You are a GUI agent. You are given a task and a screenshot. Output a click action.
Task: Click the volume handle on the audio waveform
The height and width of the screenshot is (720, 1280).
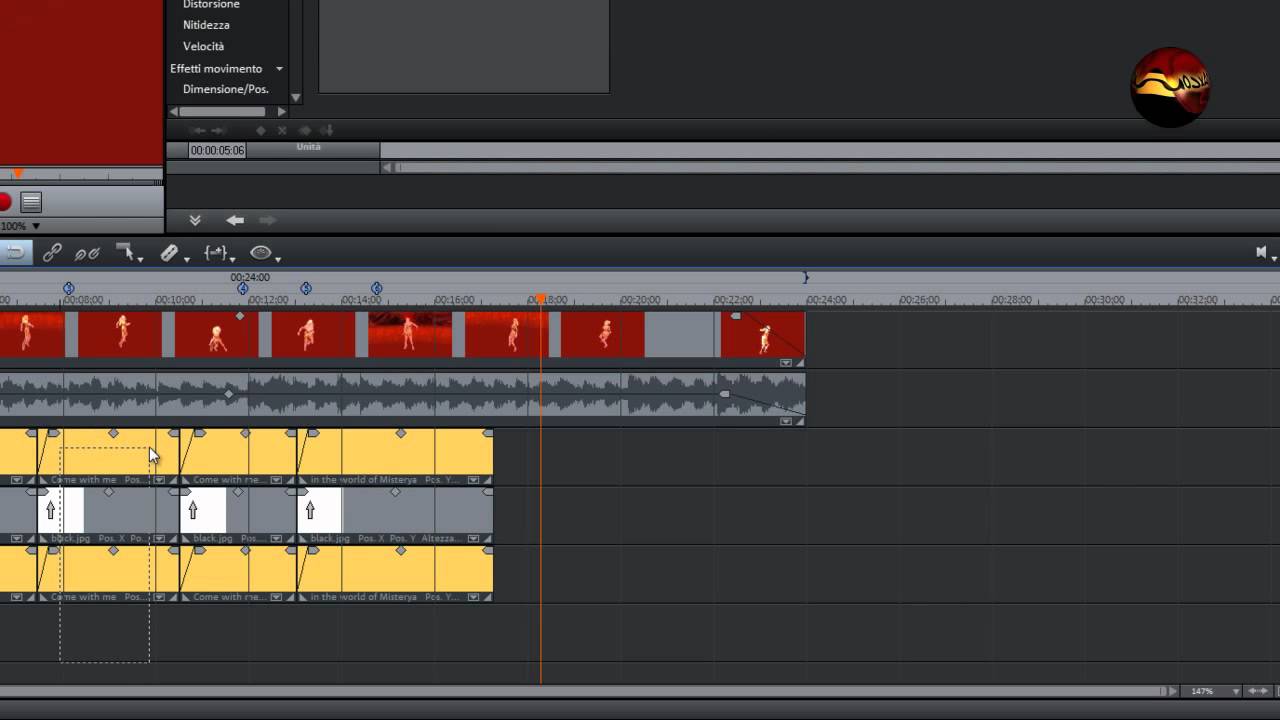(229, 394)
